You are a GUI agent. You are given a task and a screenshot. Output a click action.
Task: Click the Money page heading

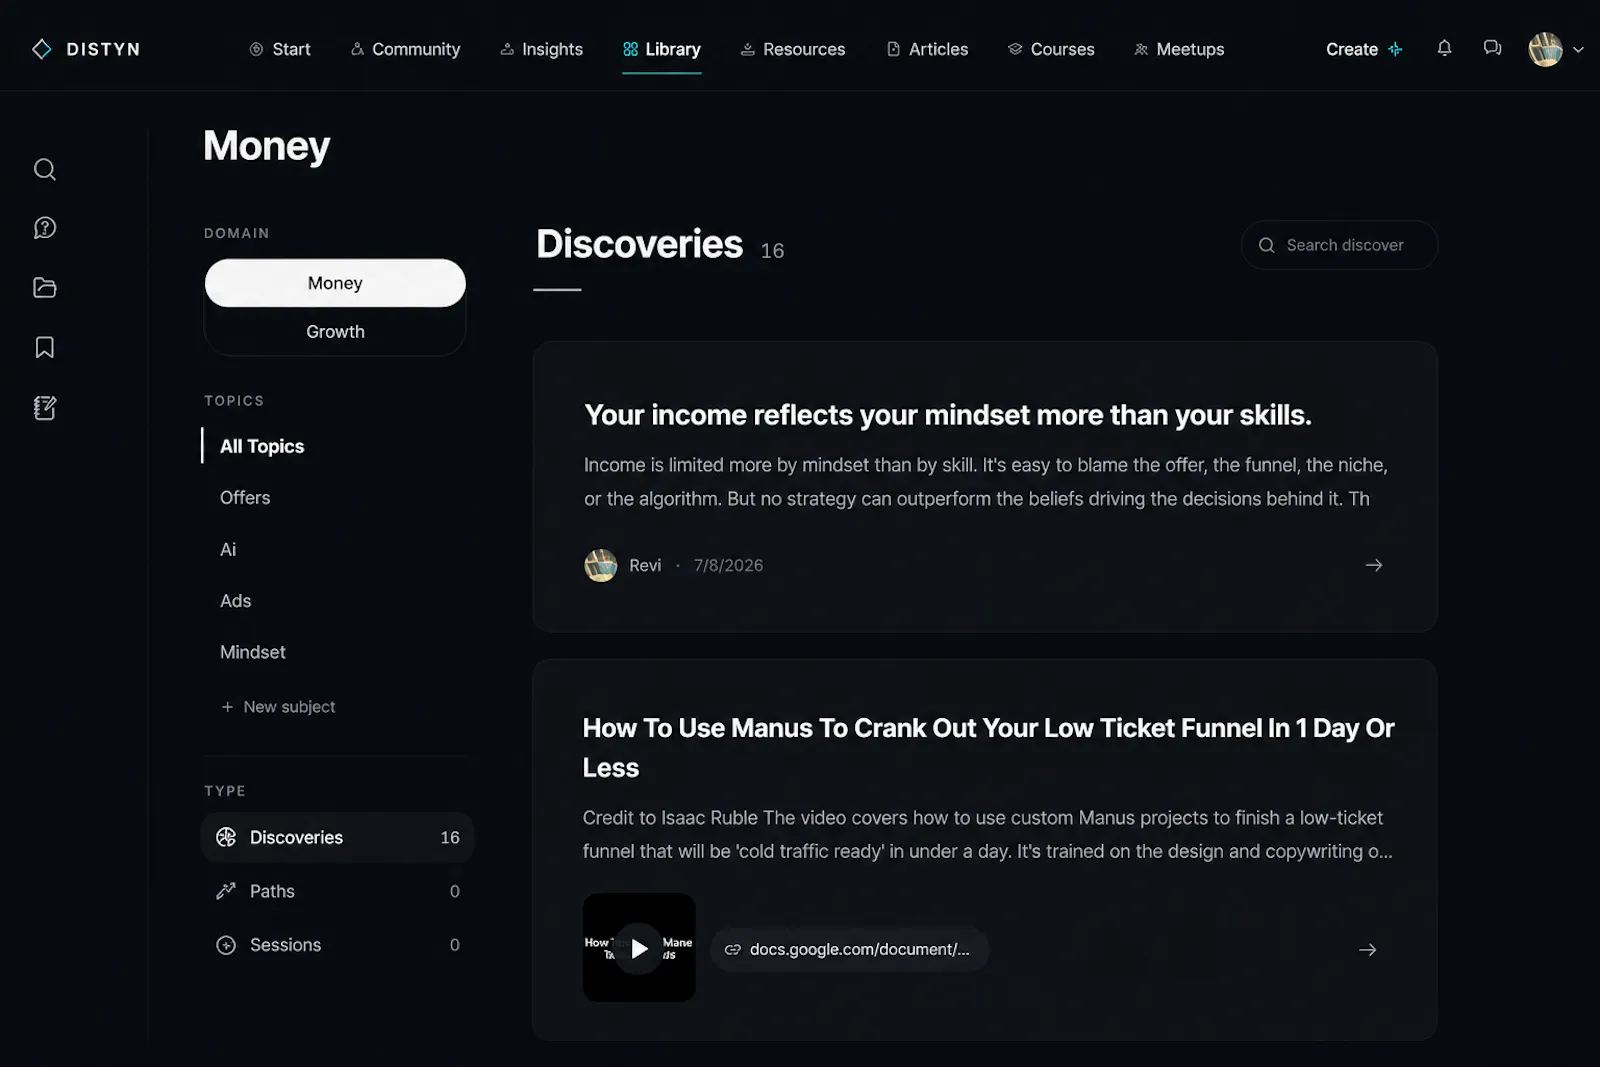pos(266,146)
